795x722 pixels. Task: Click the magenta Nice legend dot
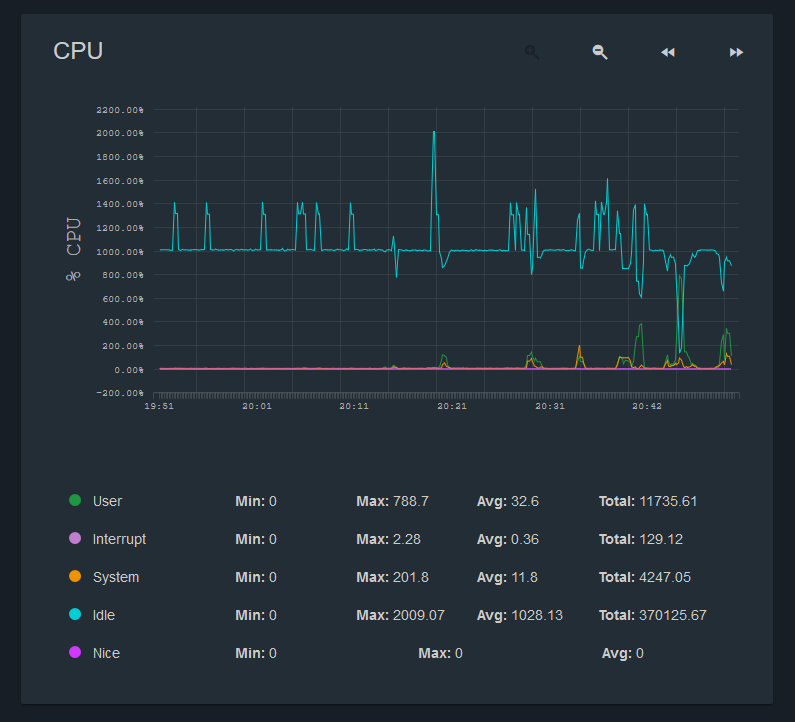75,653
